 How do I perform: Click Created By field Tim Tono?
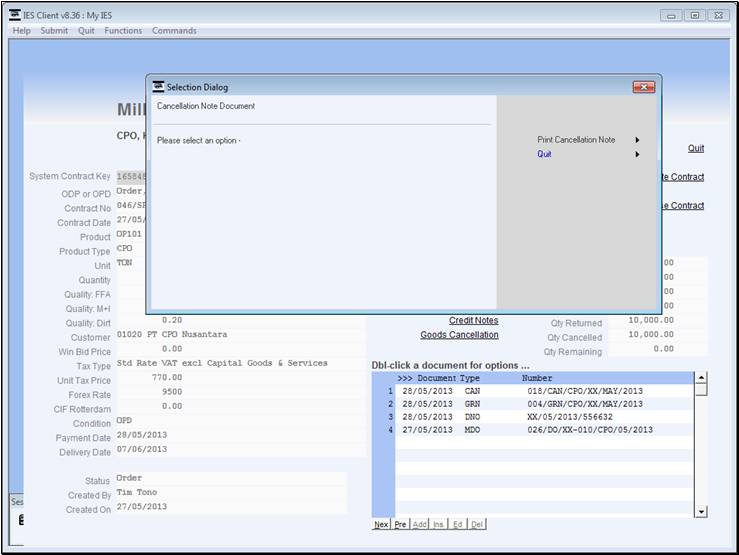231,492
